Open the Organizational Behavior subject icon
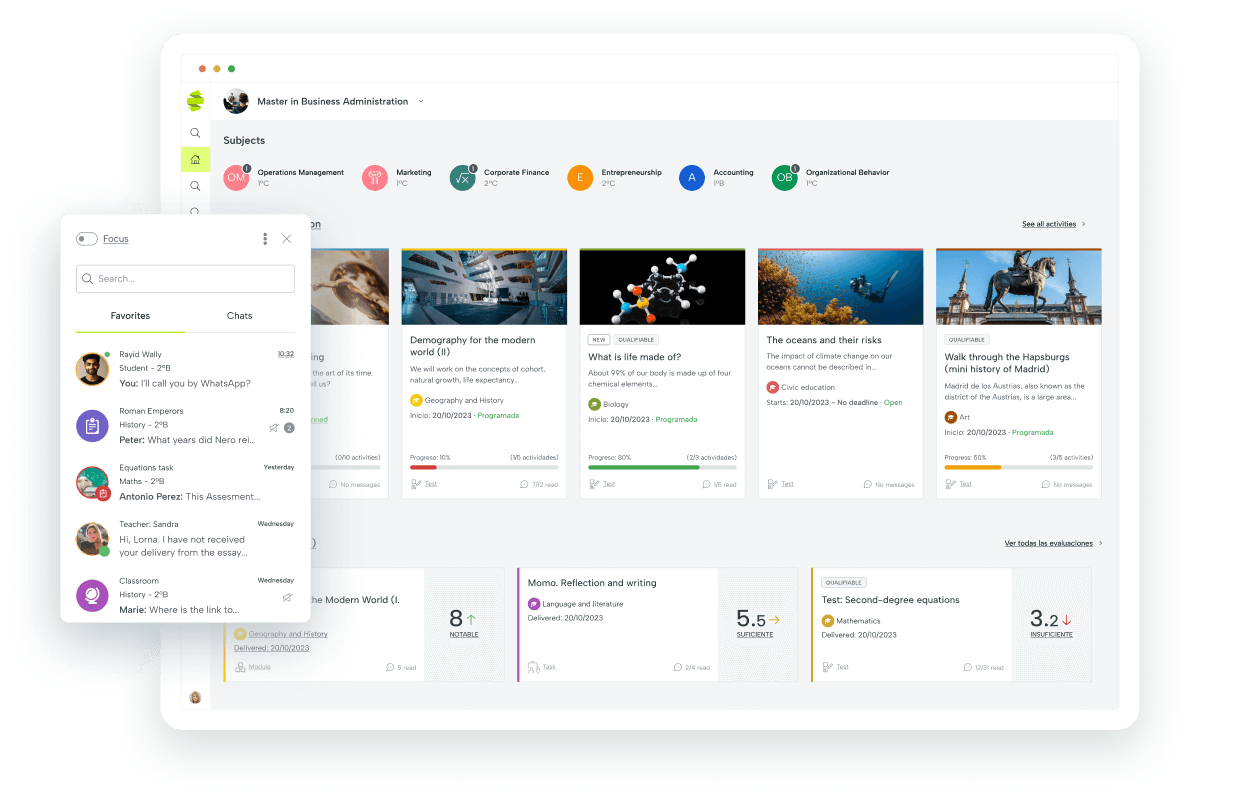 [785, 178]
